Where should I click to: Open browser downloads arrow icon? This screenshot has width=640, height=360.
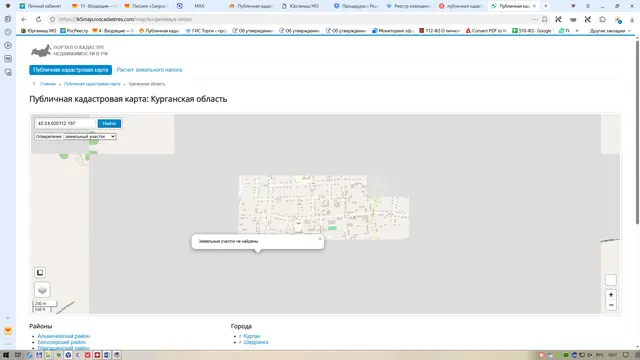pos(632,19)
